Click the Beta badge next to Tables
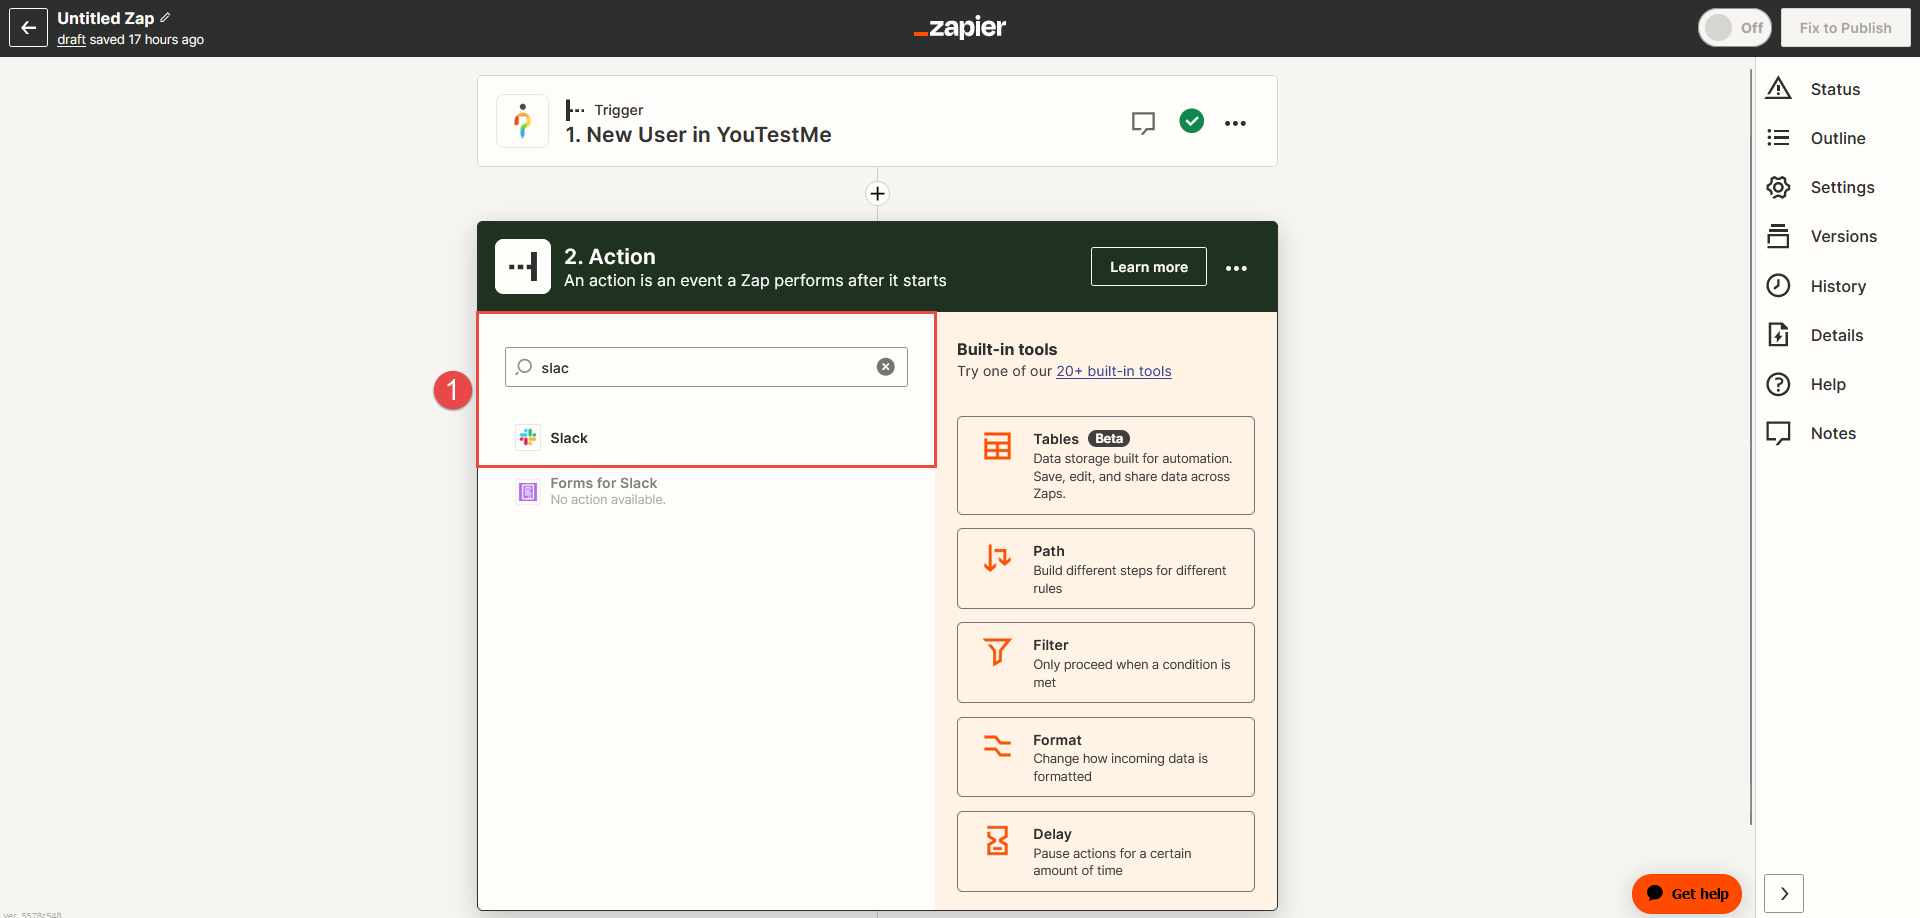 coord(1109,439)
